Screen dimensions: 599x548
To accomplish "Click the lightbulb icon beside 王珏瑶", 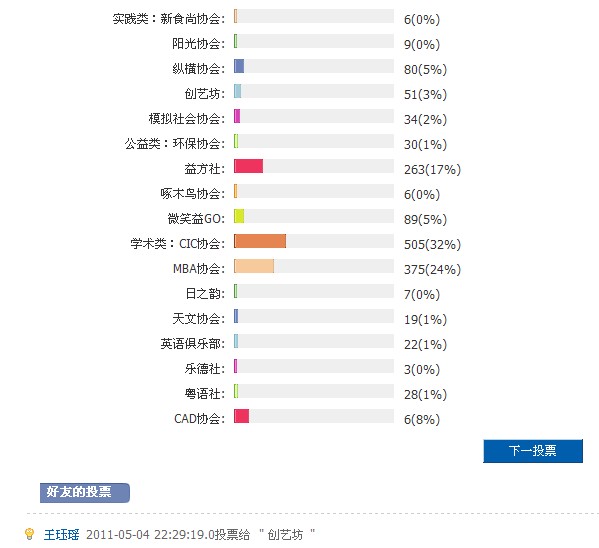I will click(x=29, y=534).
